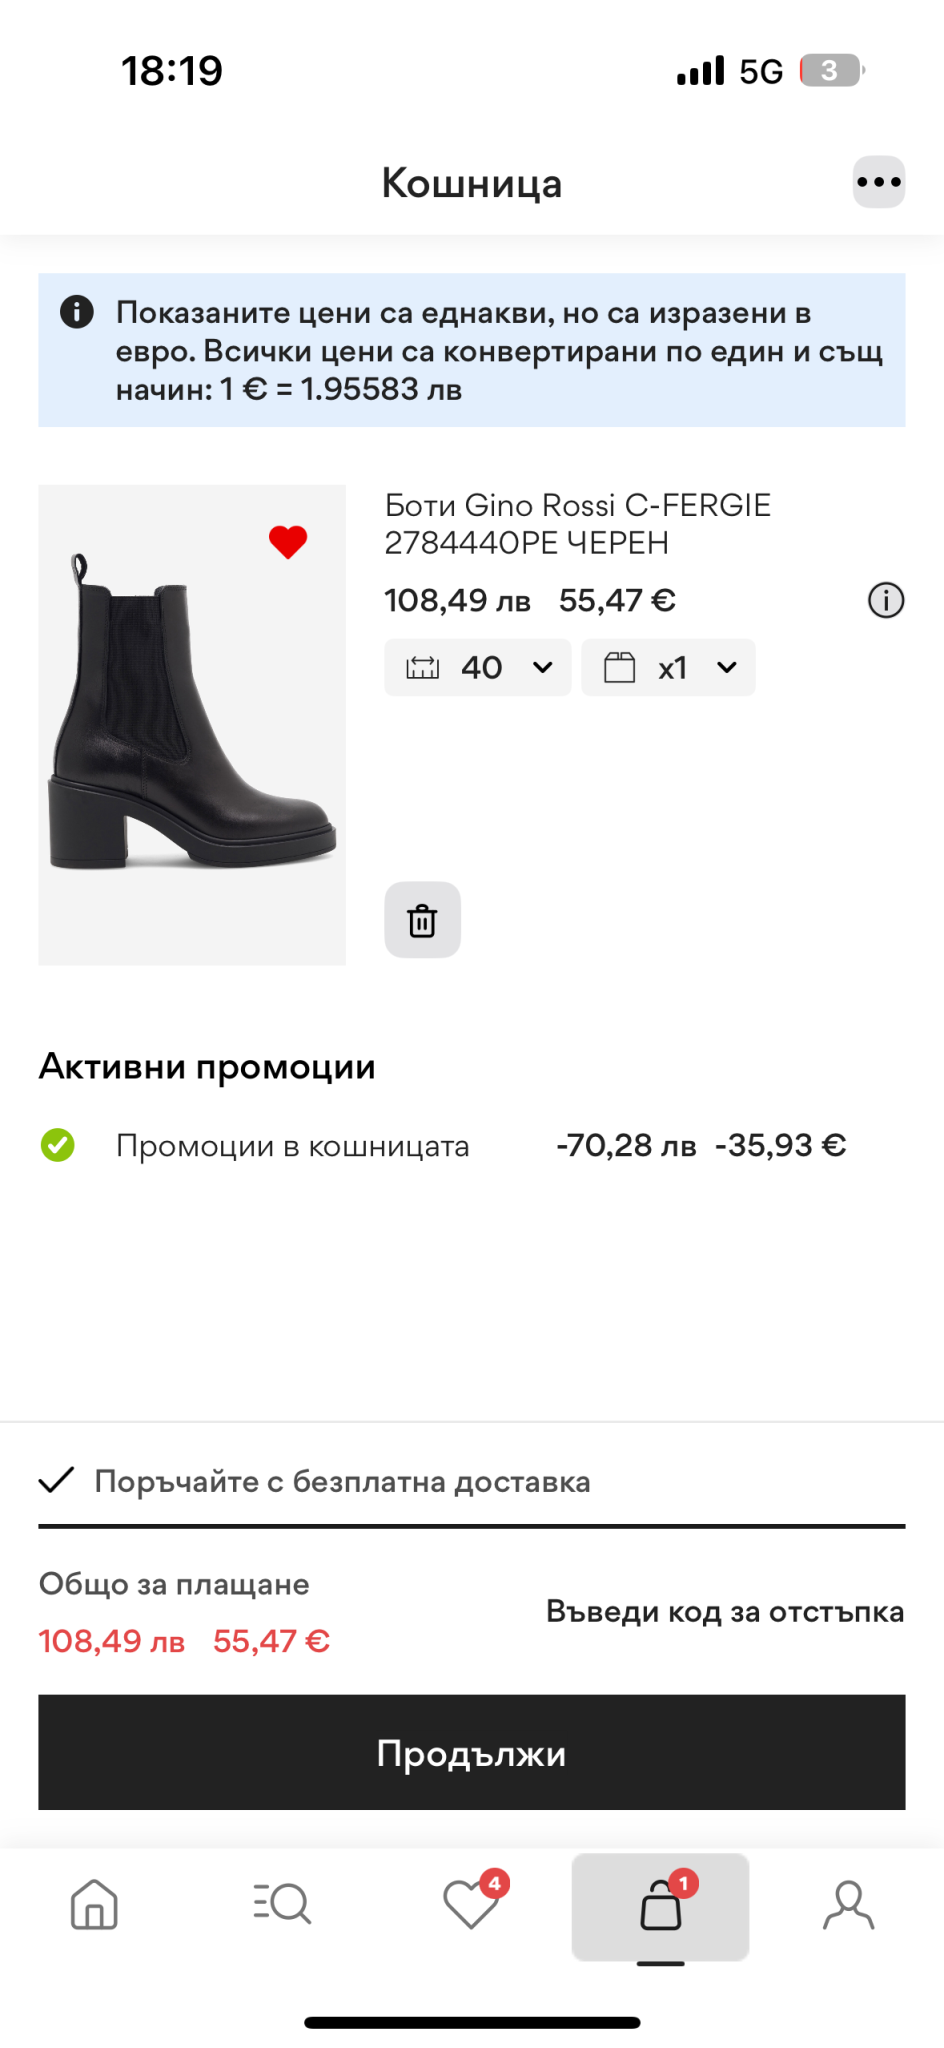944x2048 pixels.
Task: Click the green checkmark for cart promotions
Action: tap(58, 1145)
